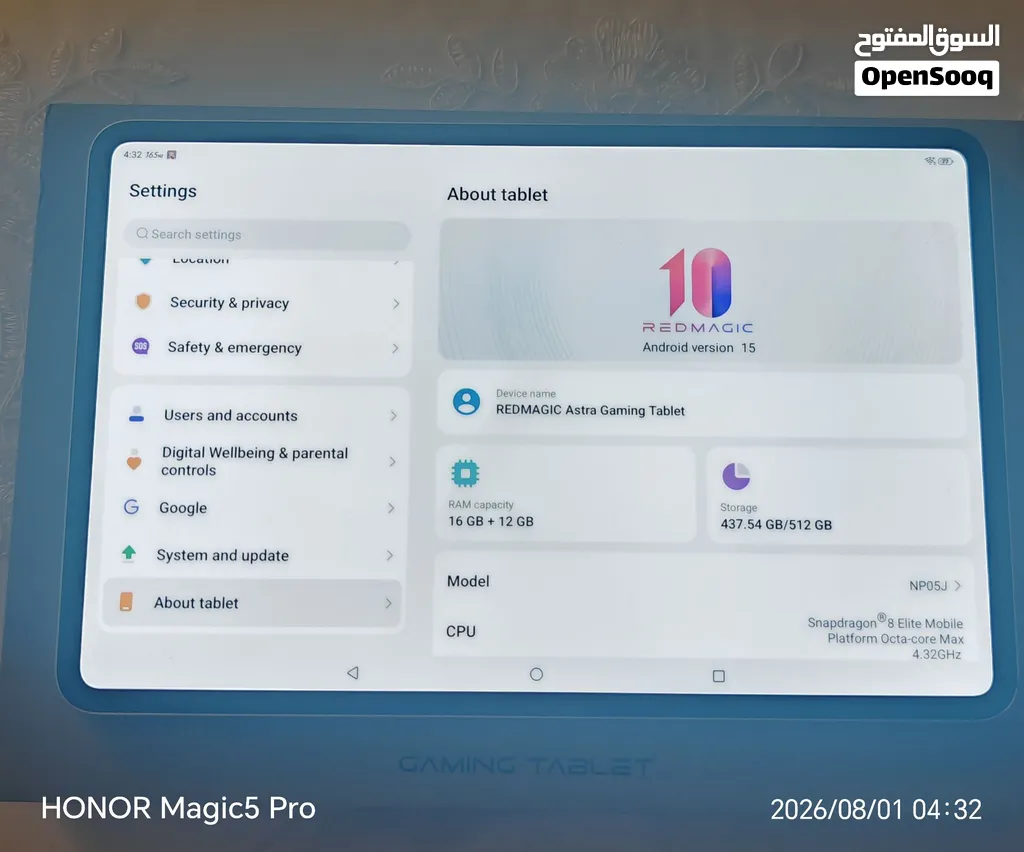Tap Device name REDMAGIC Astra Gaming Tablet
Image resolution: width=1024 pixels, height=852 pixels.
click(x=701, y=403)
